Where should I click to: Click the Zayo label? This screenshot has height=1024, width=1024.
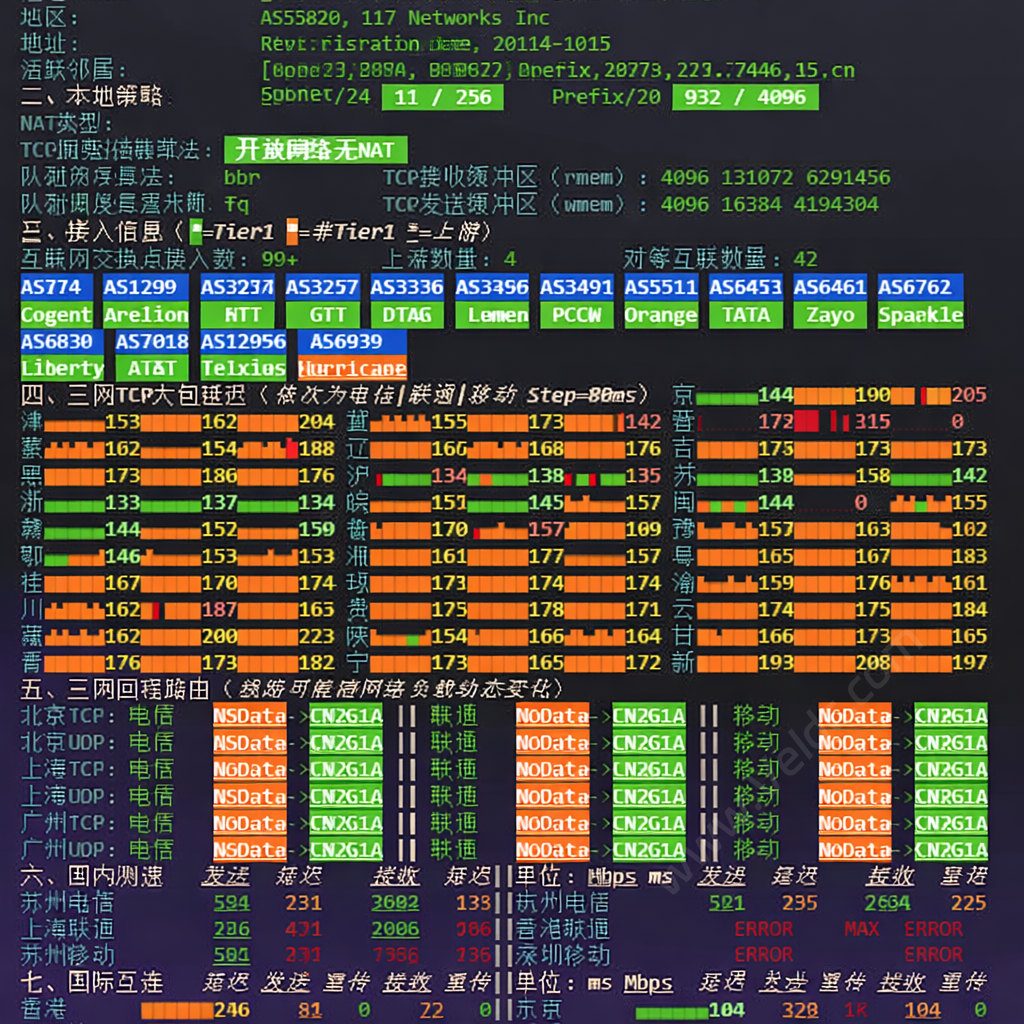coord(830,315)
